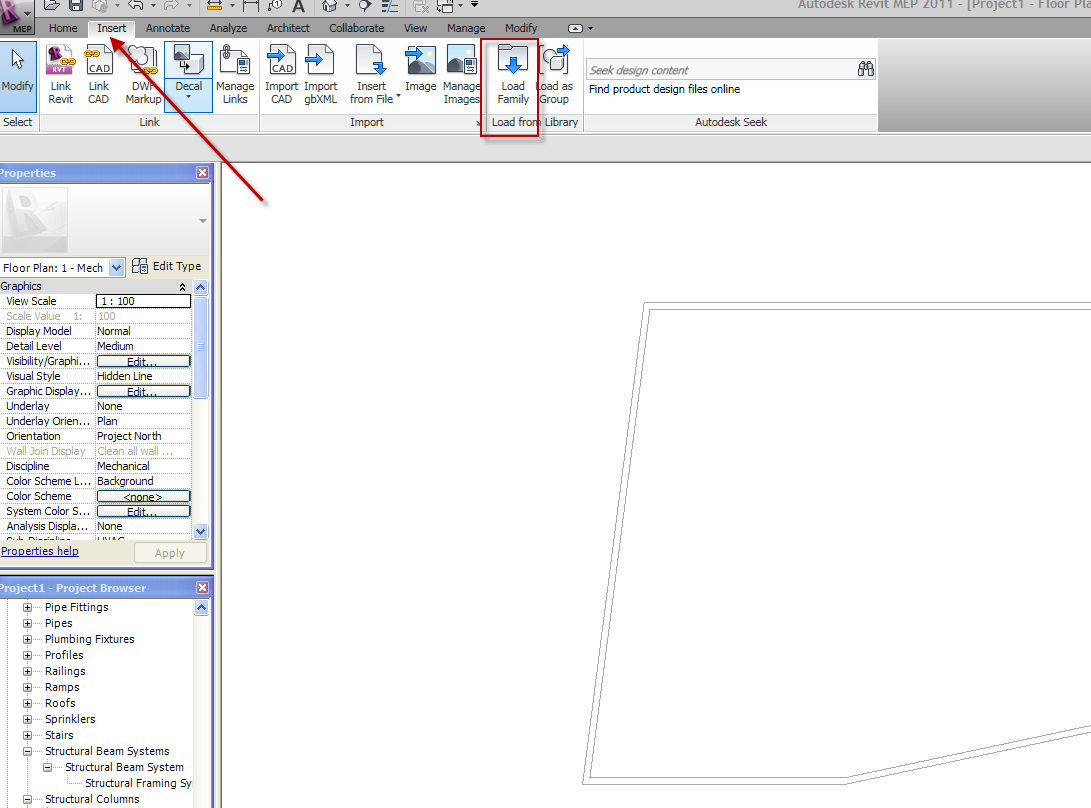Click Edit for Graphic Display options
This screenshot has width=1091, height=808.
coord(143,391)
